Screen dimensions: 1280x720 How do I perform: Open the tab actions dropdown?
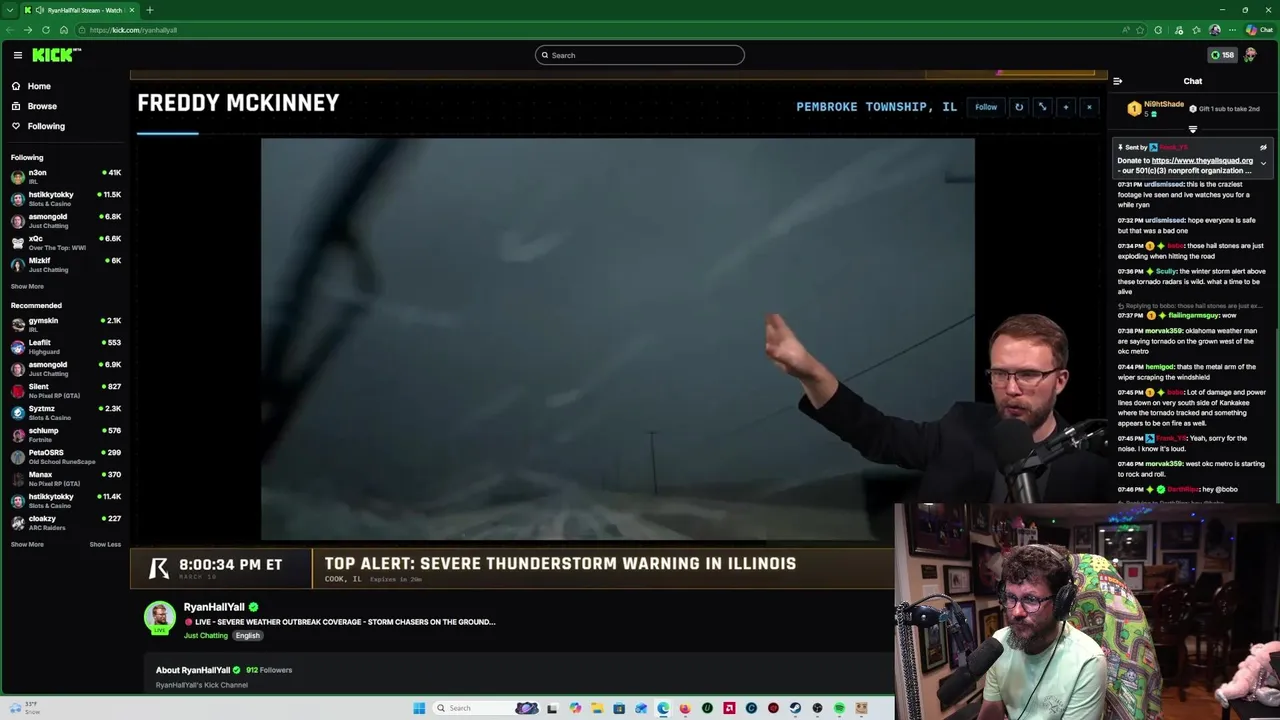(9, 10)
